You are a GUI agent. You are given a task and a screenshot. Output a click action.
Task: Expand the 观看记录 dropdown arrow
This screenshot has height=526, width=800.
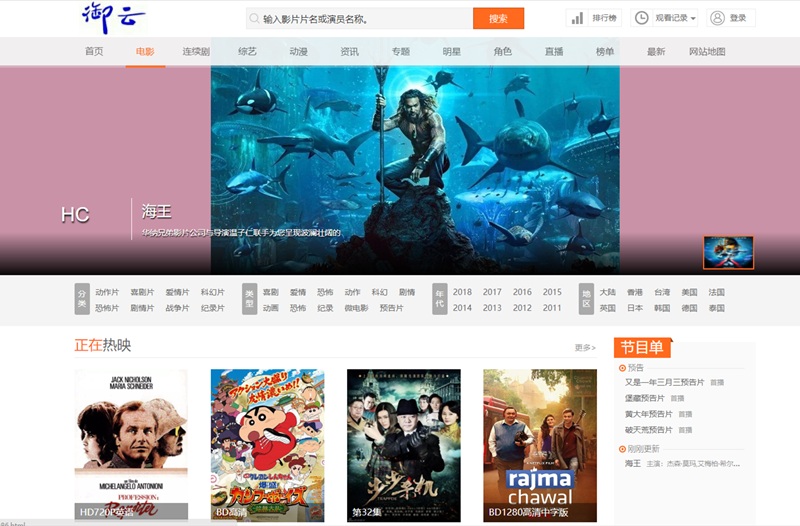[693, 19]
